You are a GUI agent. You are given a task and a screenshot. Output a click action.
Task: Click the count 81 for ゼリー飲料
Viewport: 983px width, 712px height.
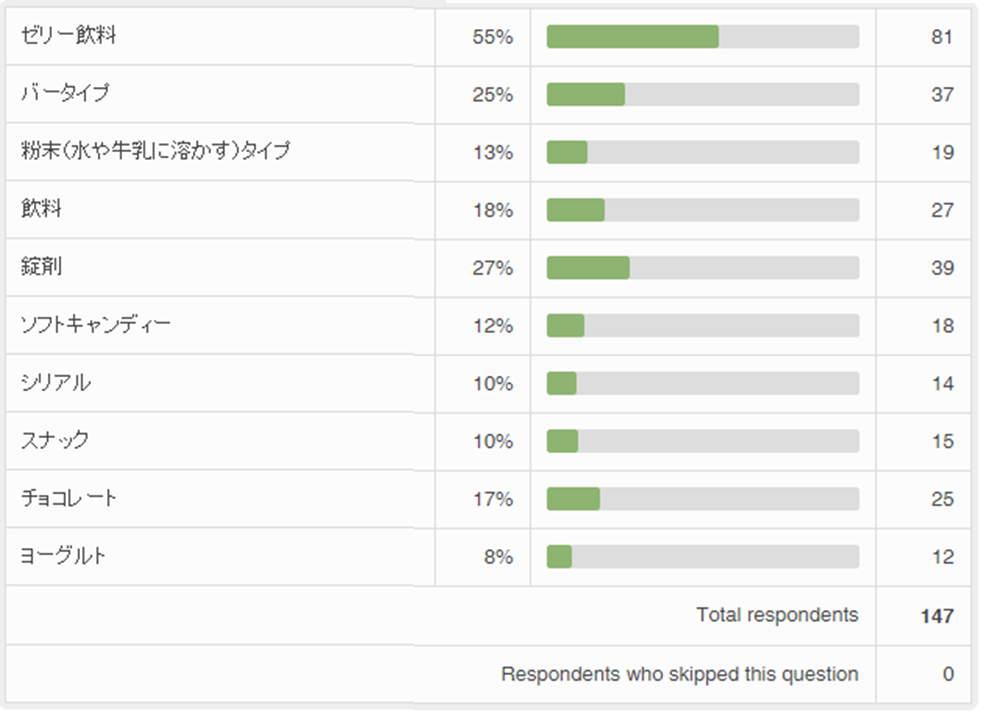(941, 38)
